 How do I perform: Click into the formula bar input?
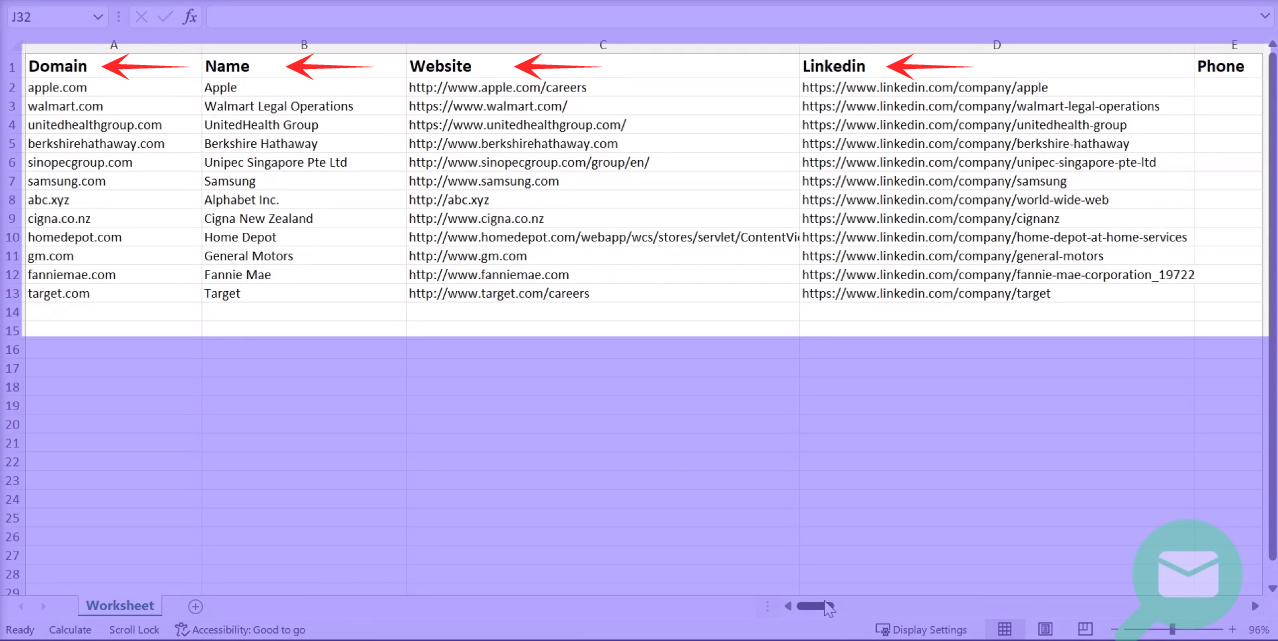[x=730, y=17]
